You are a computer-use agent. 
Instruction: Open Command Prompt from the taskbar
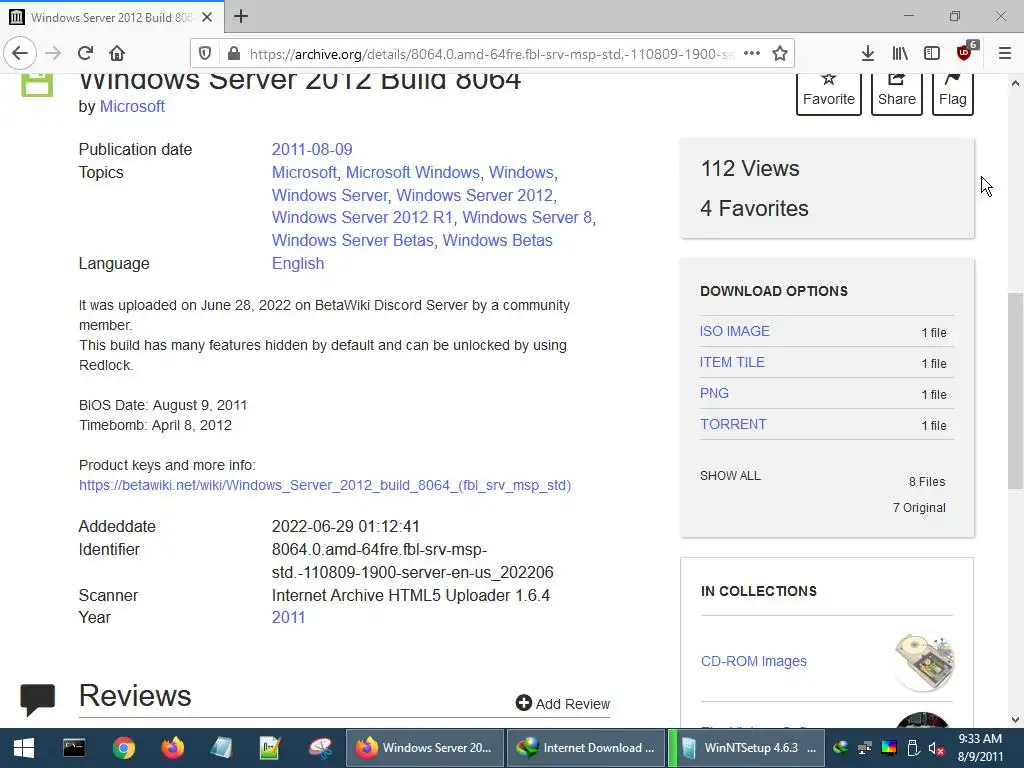pos(74,748)
